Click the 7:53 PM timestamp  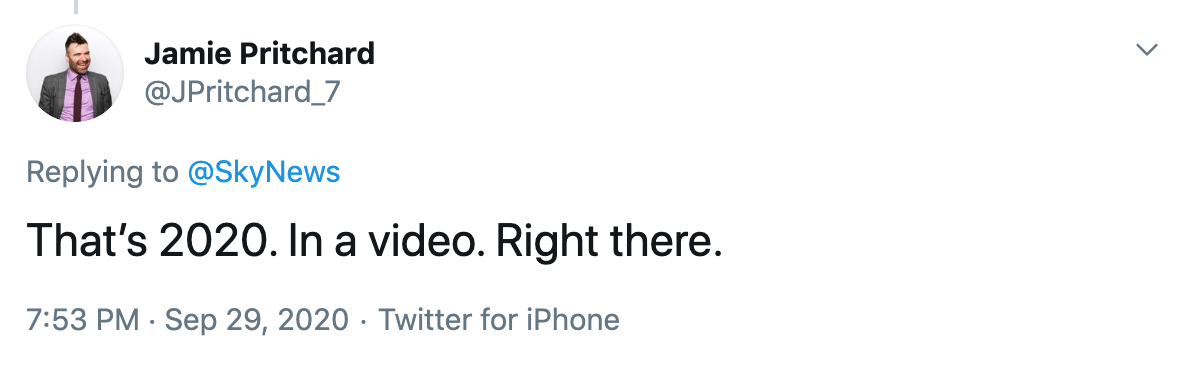[x=83, y=320]
